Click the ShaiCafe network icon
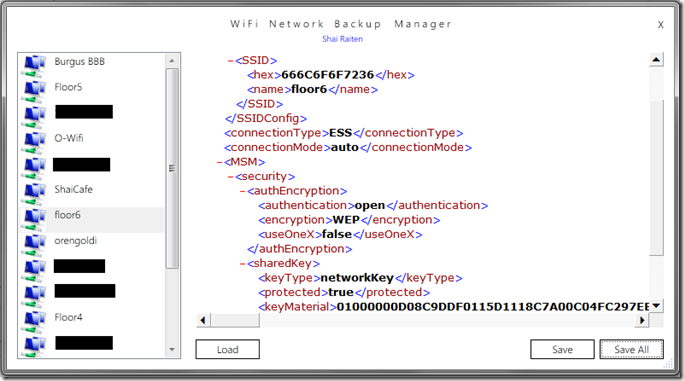 pyautogui.click(x=34, y=193)
